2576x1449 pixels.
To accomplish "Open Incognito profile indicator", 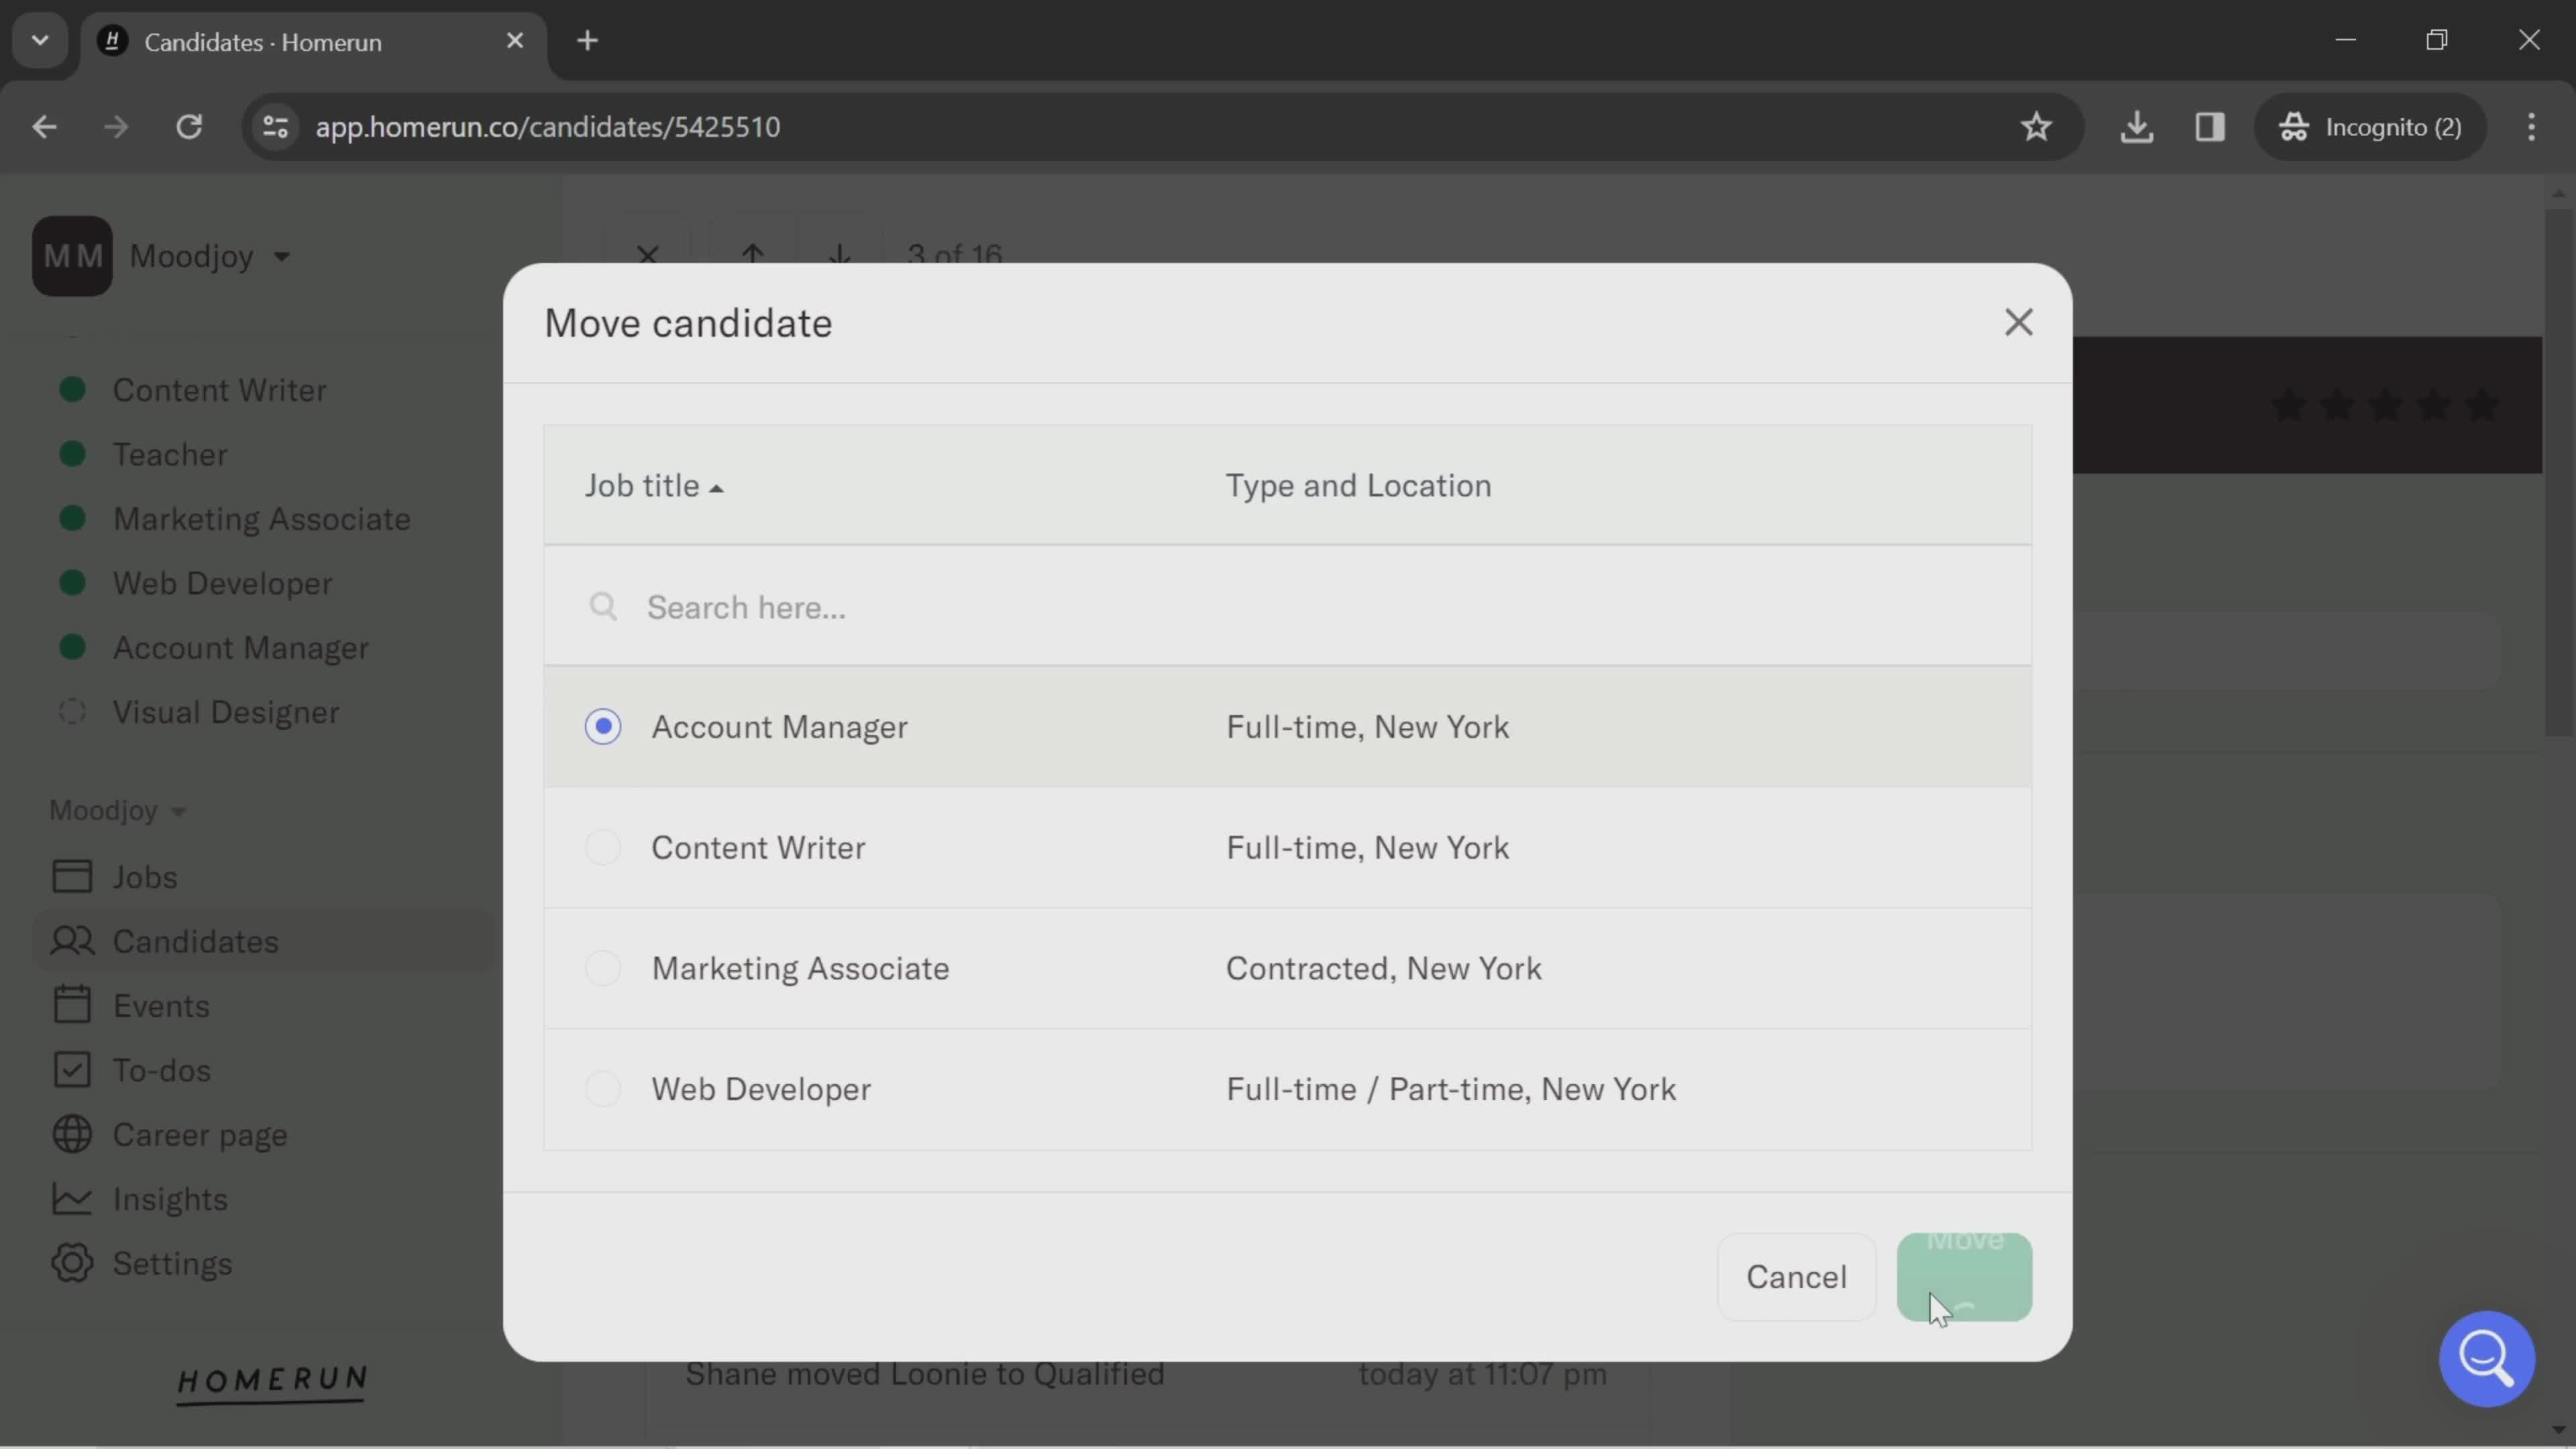I will pos(2370,127).
